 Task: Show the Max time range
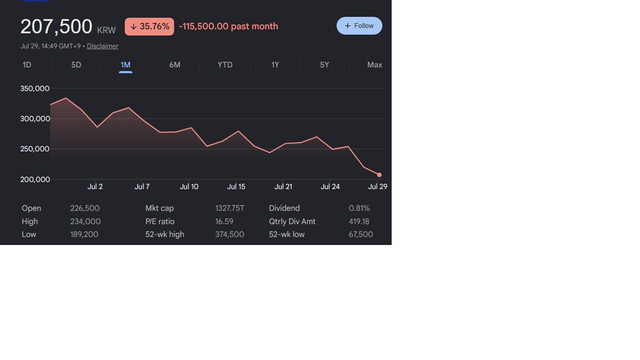click(x=375, y=65)
